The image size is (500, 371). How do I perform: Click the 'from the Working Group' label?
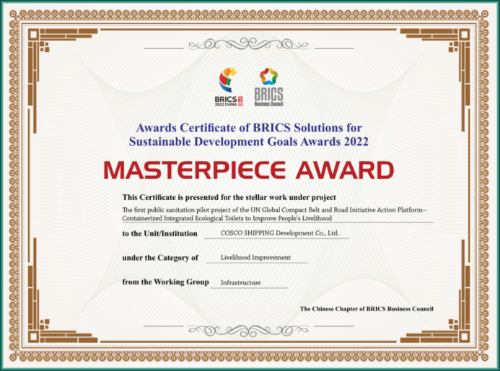coord(165,282)
